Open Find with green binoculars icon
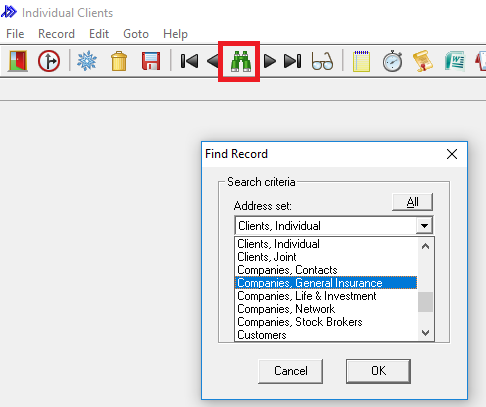486x407 pixels. [x=241, y=61]
